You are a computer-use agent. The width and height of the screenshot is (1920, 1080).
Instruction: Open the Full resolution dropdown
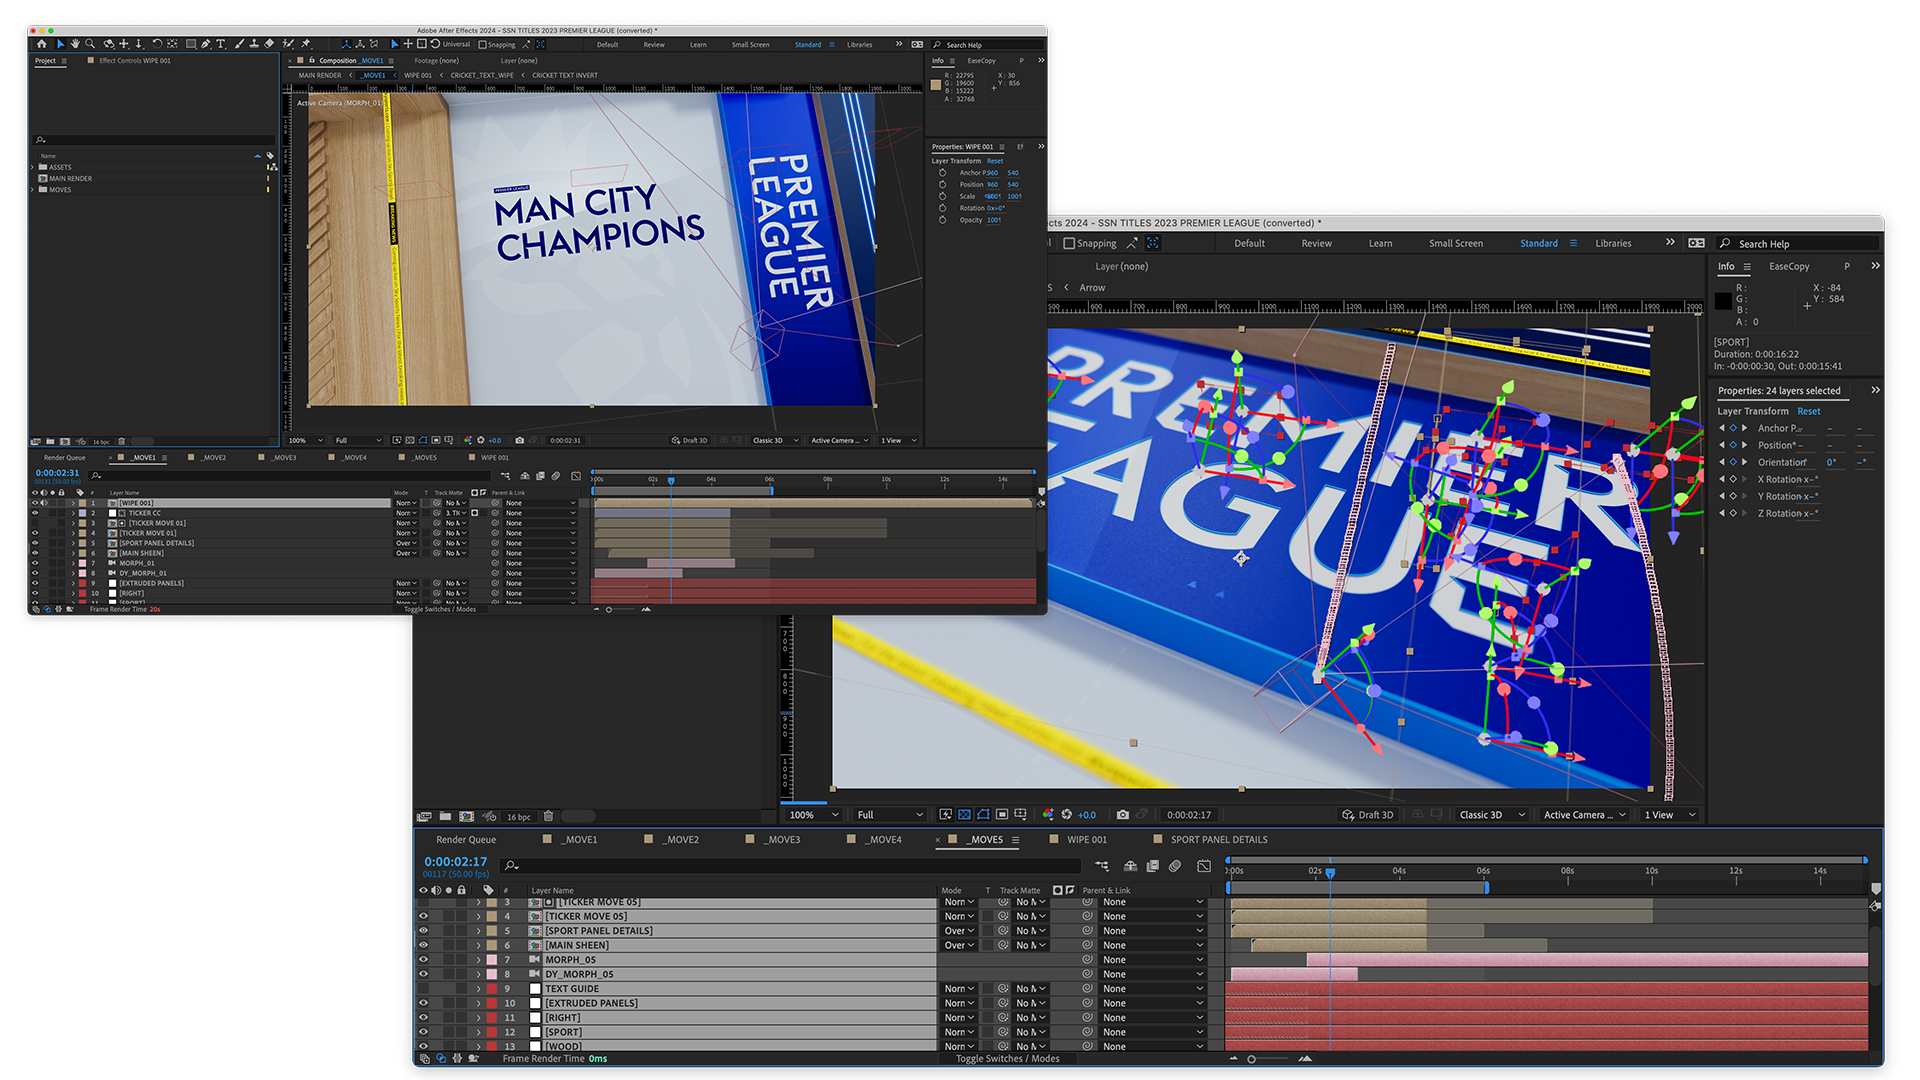[889, 815]
